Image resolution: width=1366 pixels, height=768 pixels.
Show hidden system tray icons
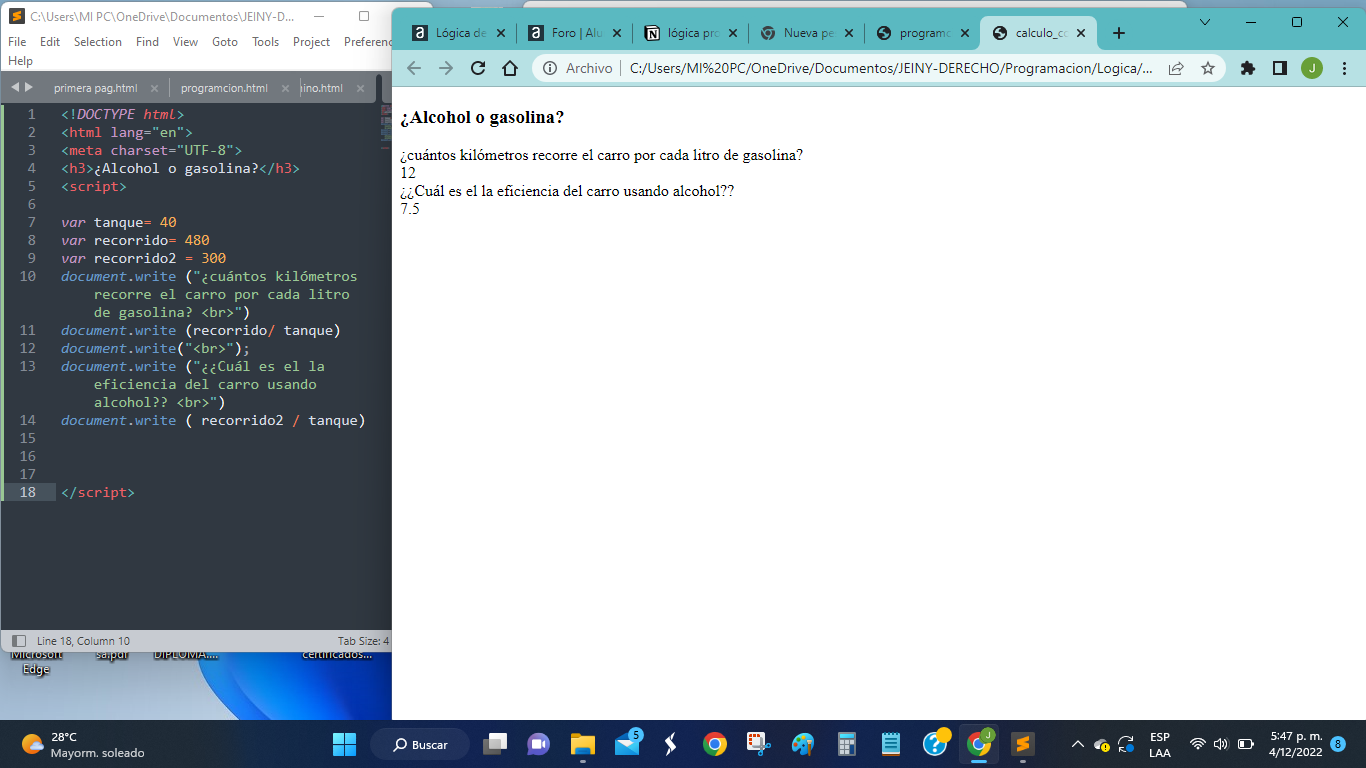(1077, 744)
